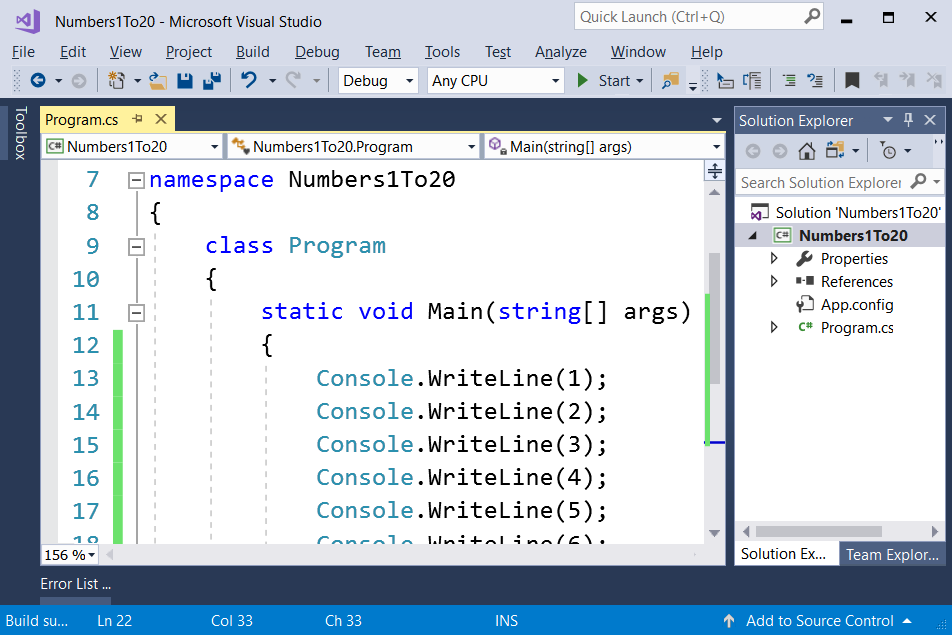Collapse the Main method outline

click(137, 313)
